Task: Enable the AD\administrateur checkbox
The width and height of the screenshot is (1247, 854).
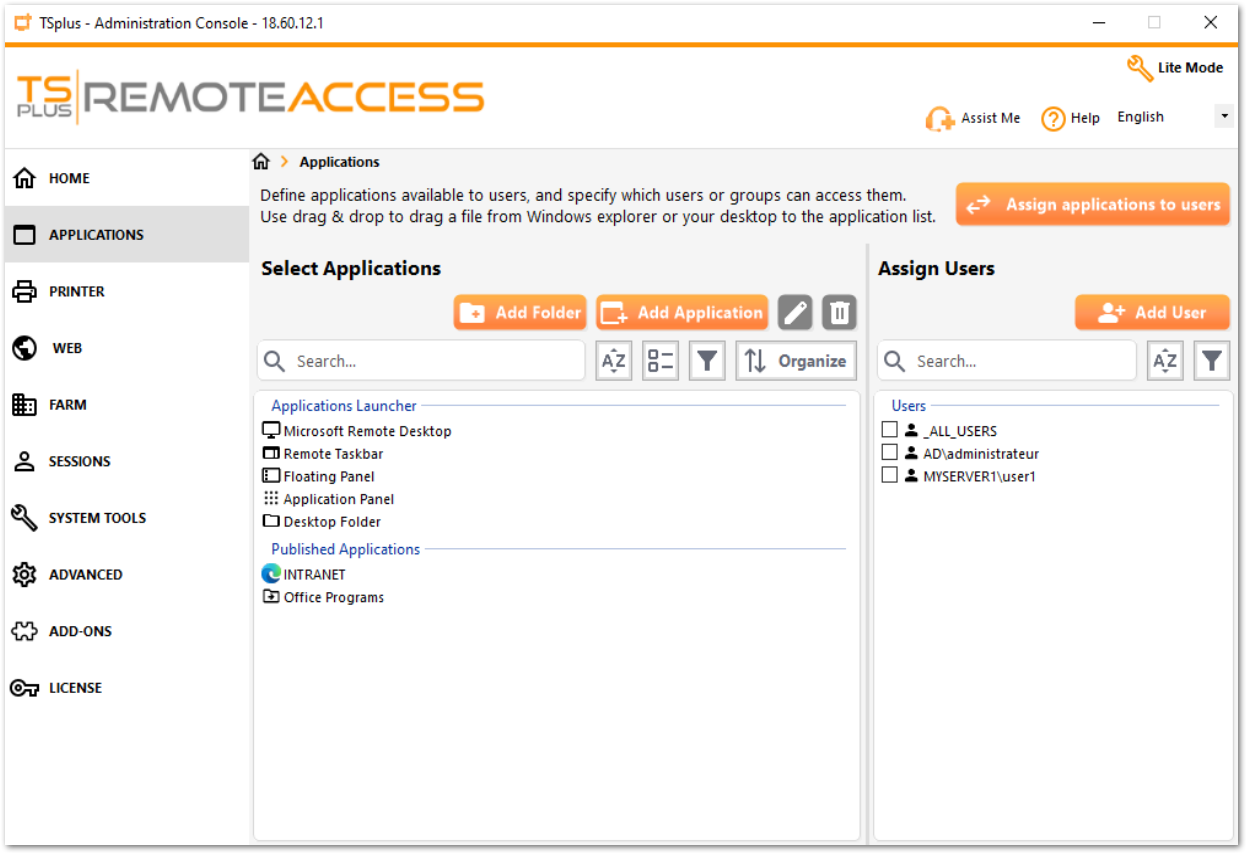Action: pos(889,451)
